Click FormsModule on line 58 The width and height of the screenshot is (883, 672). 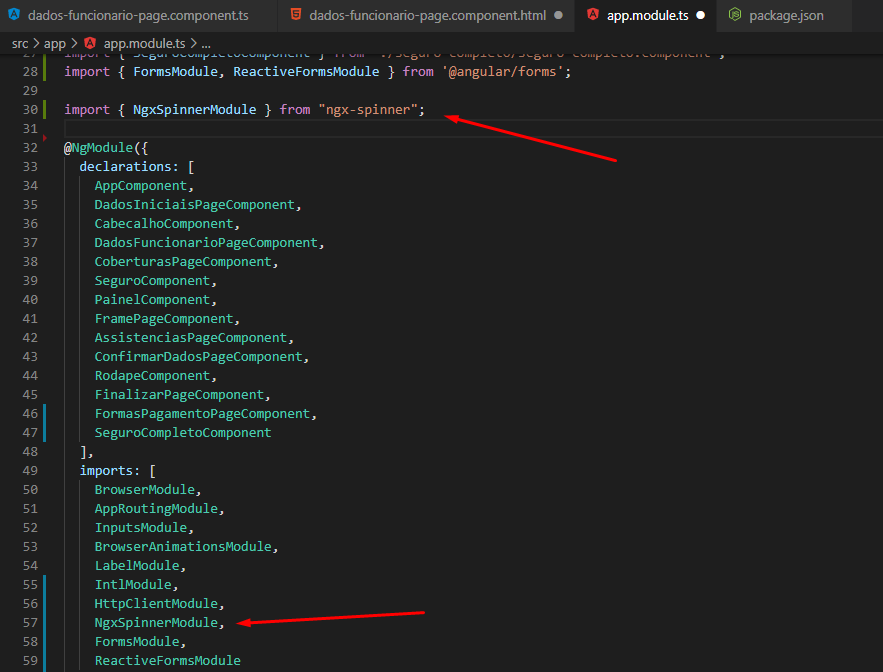tap(137, 642)
